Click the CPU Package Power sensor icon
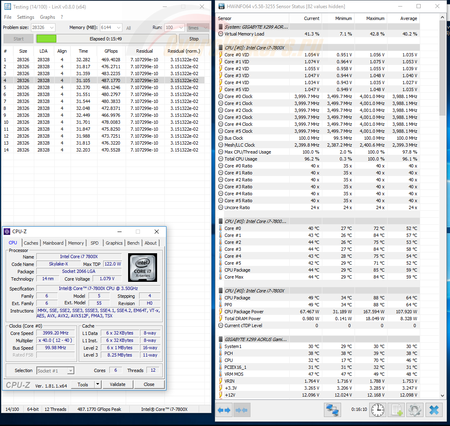450x426 pixels. 220,312
